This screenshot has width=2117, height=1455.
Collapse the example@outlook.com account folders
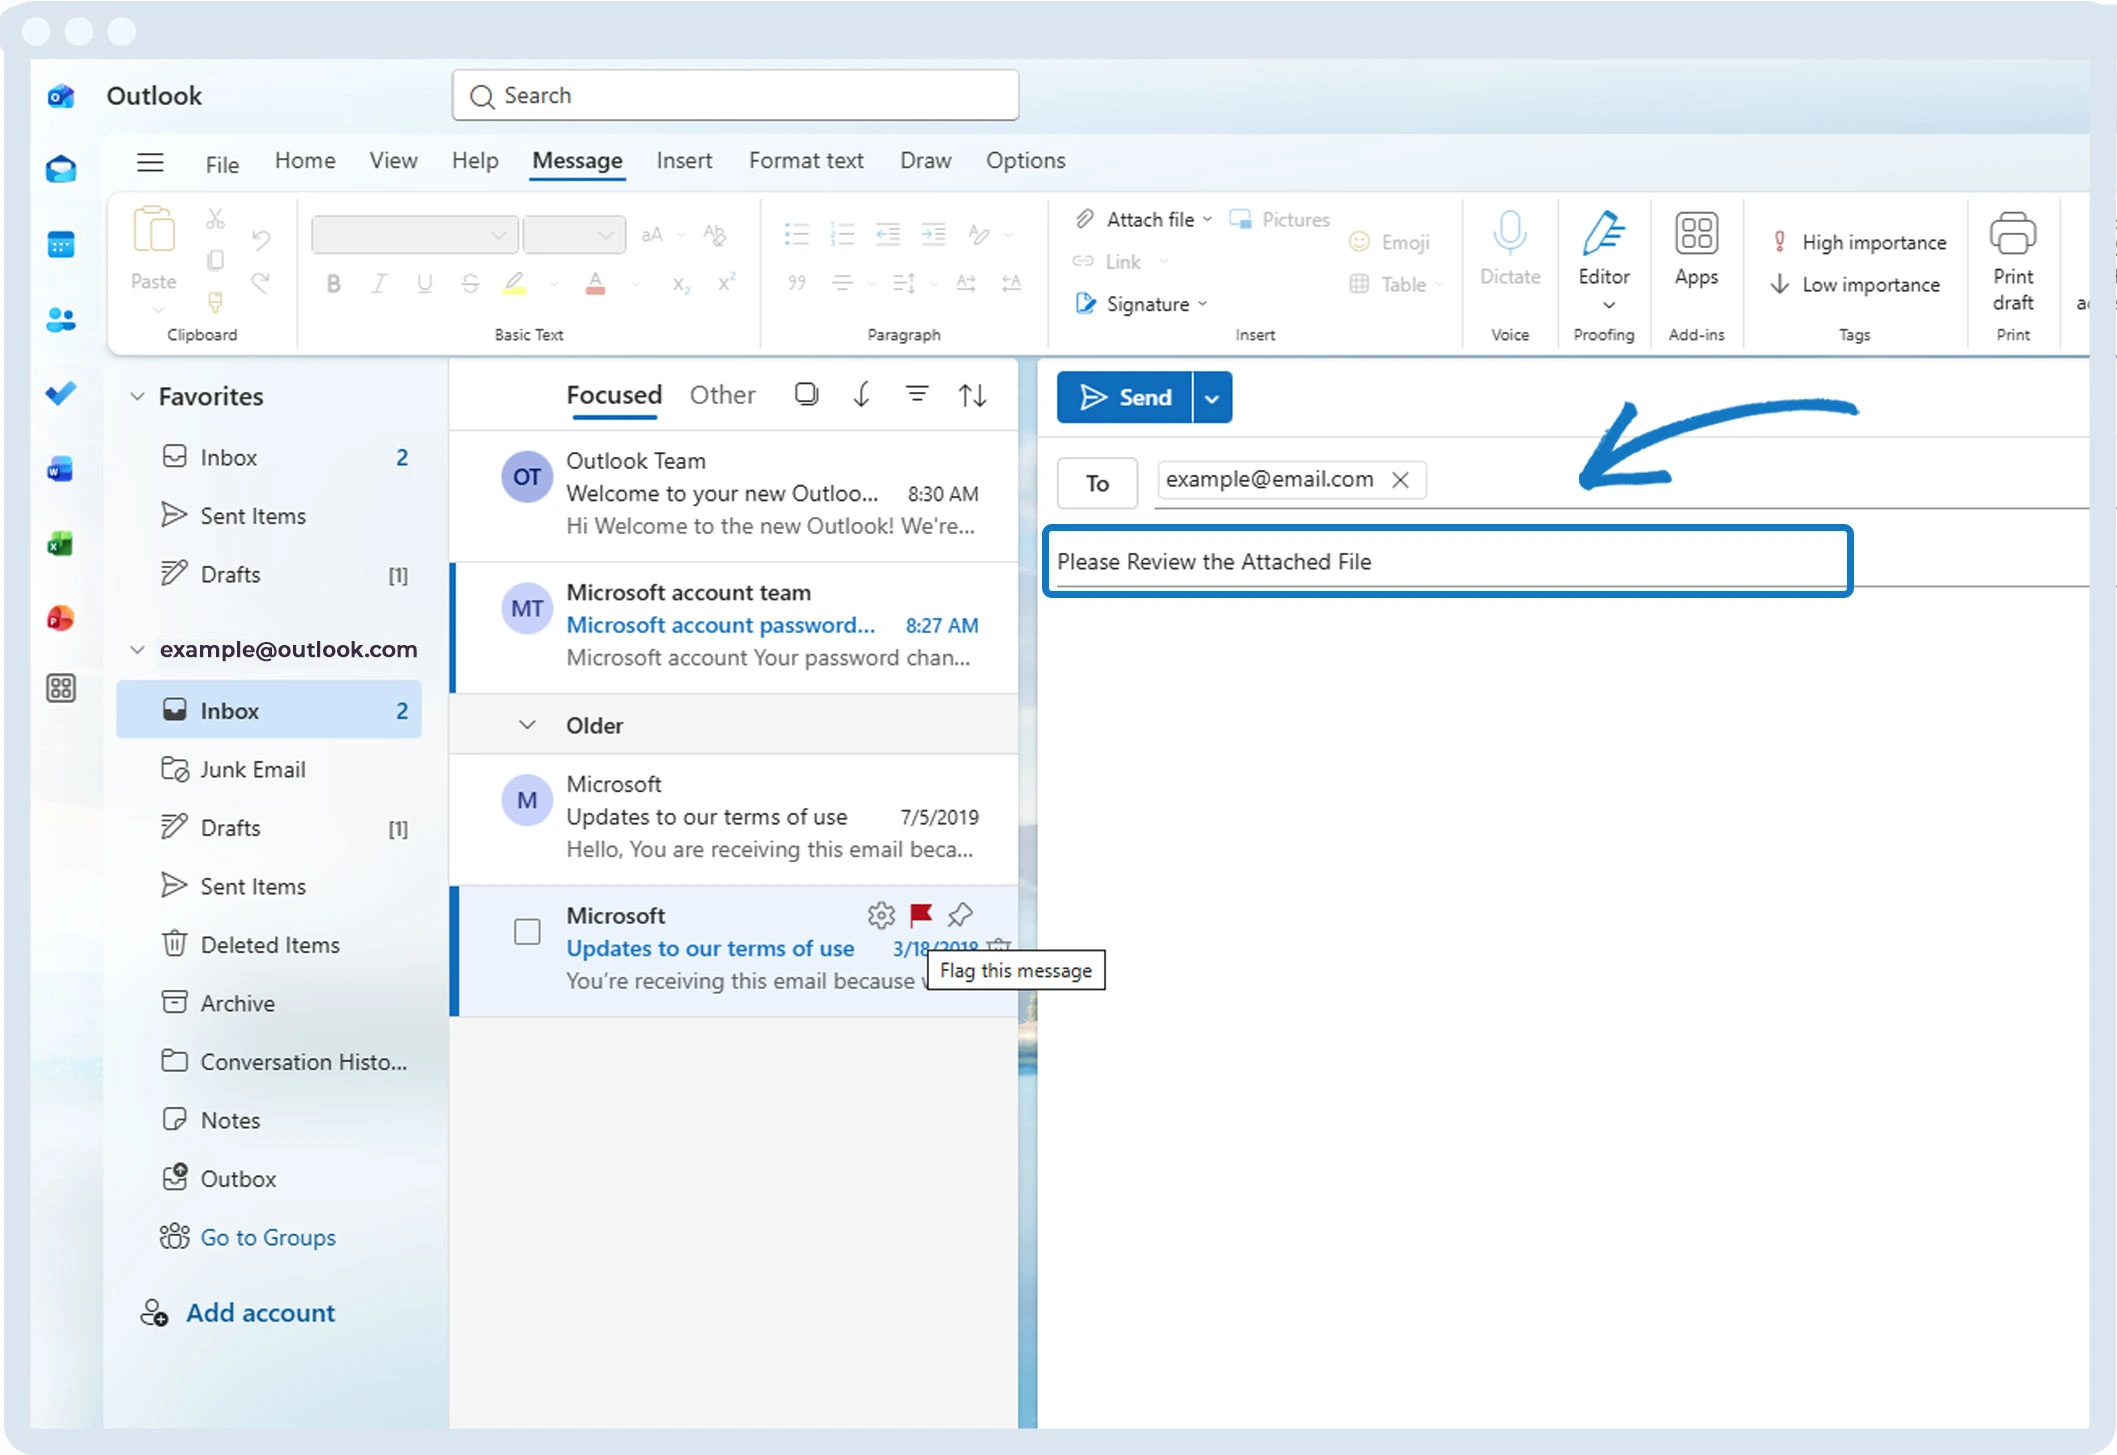point(137,650)
